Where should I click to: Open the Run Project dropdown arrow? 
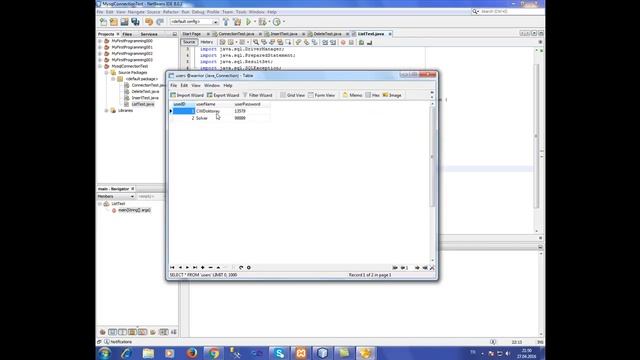255,22
